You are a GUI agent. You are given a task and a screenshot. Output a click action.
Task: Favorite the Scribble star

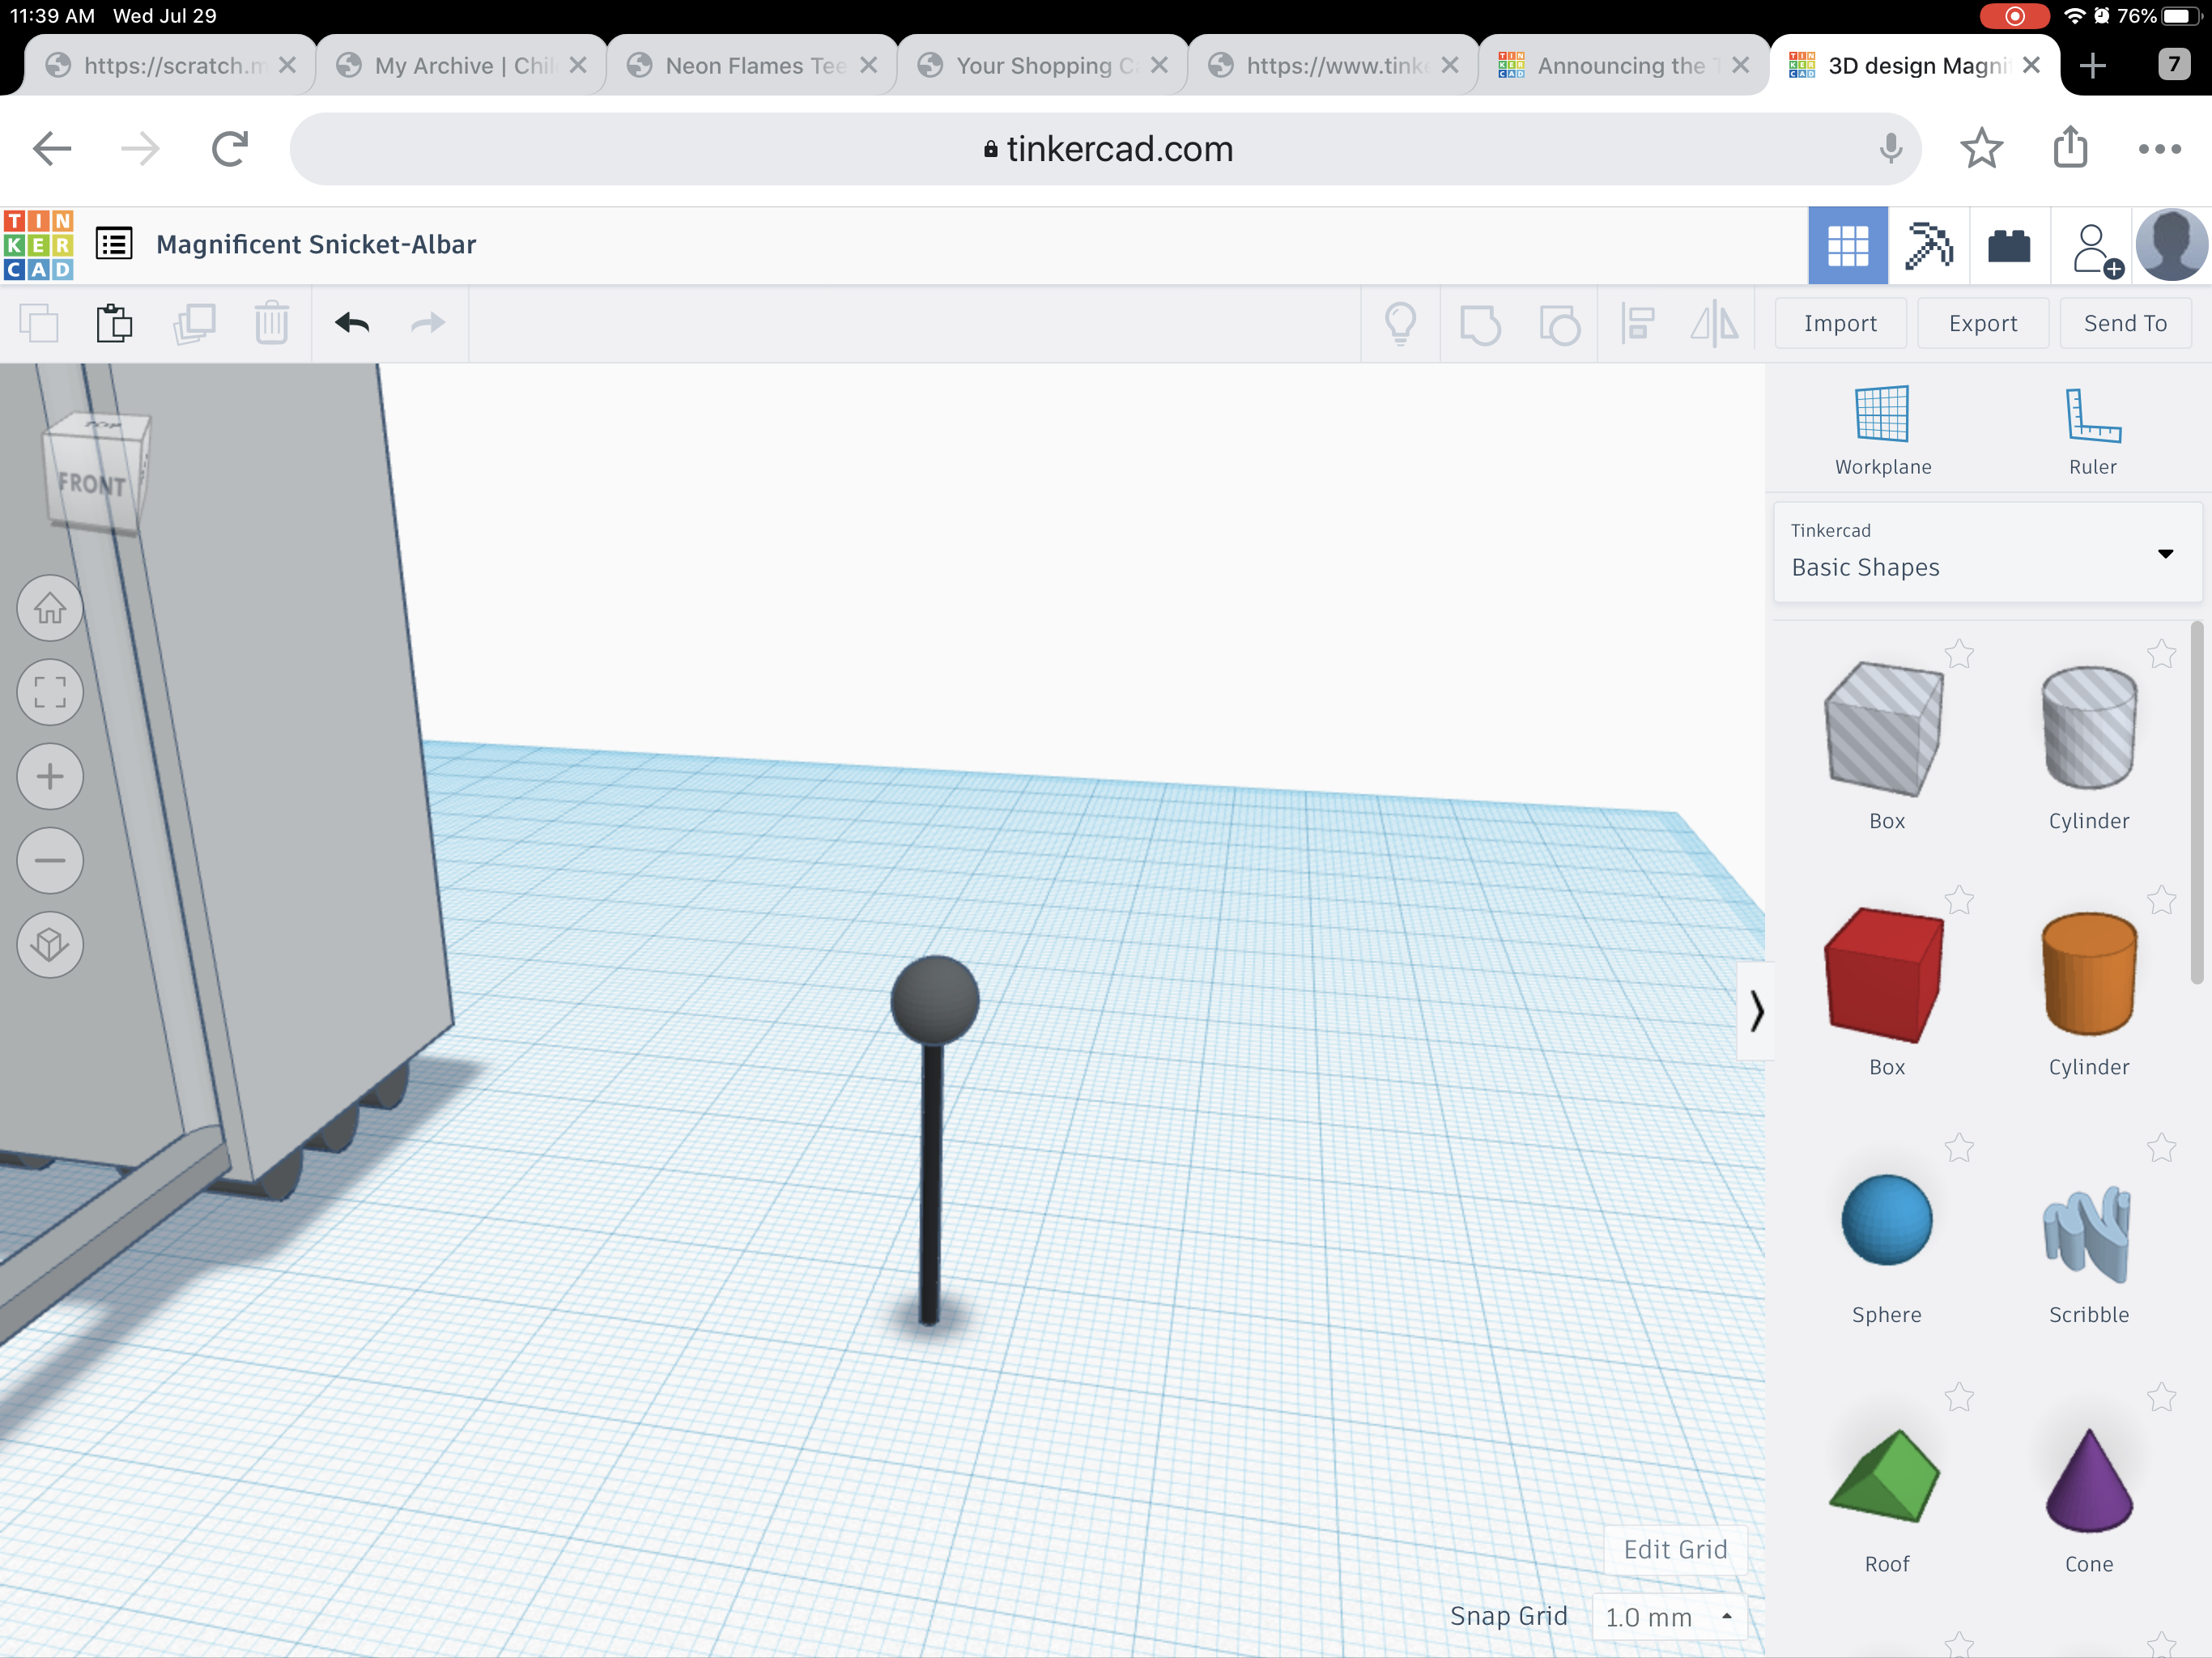(x=2161, y=1148)
